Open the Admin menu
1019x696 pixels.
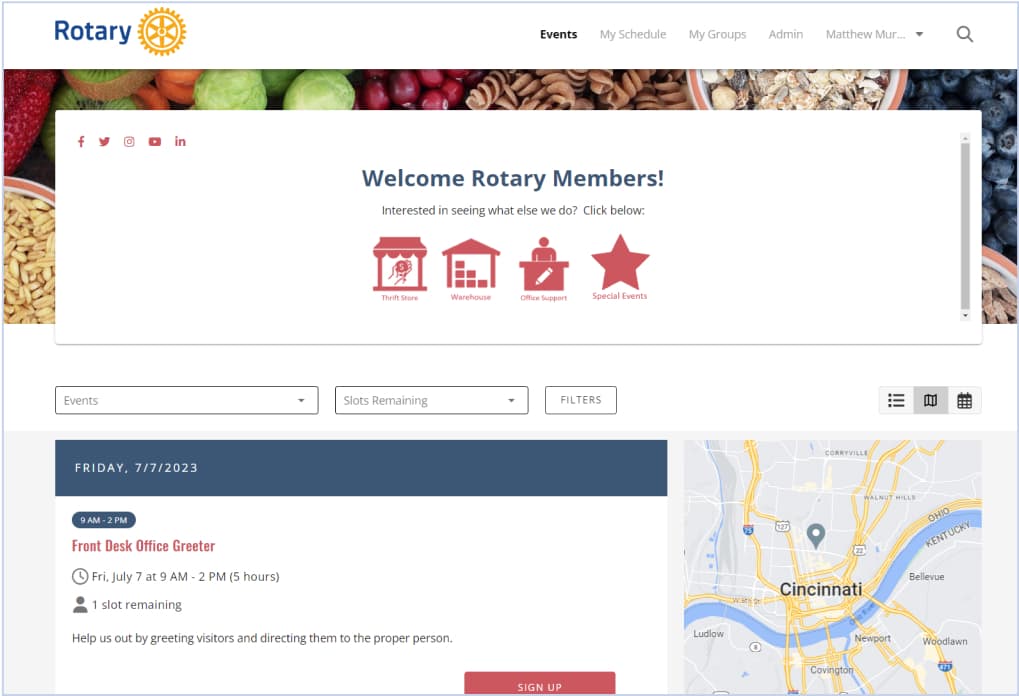[785, 33]
